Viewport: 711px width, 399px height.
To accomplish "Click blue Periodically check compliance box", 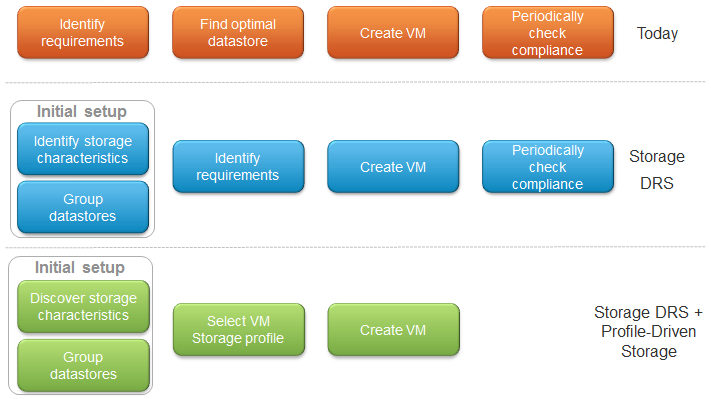I will 548,166.
